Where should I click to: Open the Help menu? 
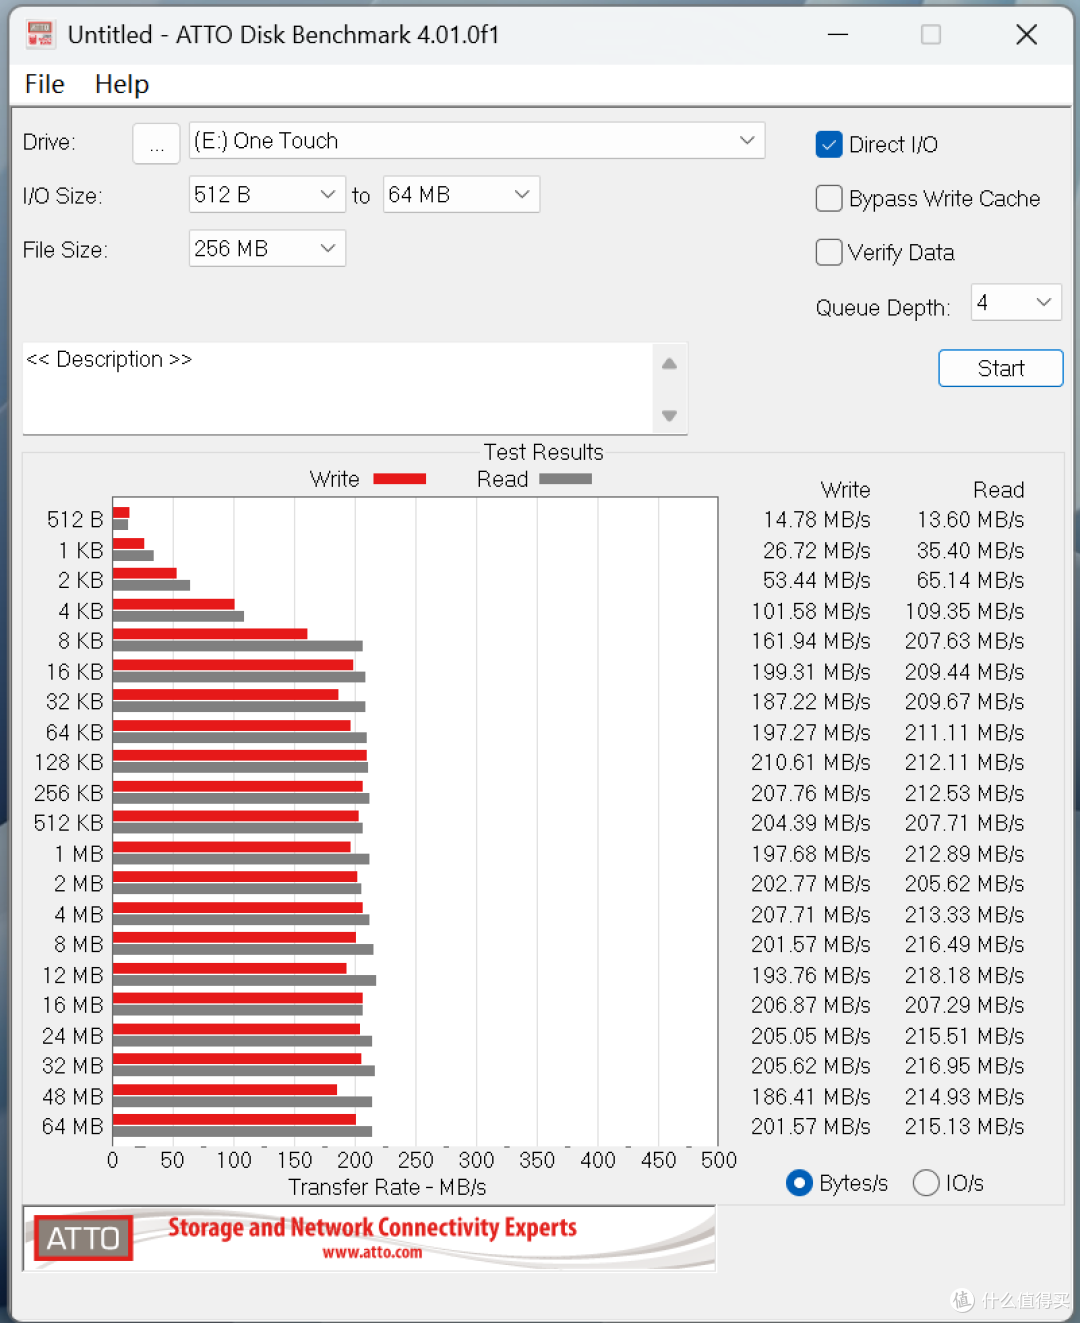point(122,84)
